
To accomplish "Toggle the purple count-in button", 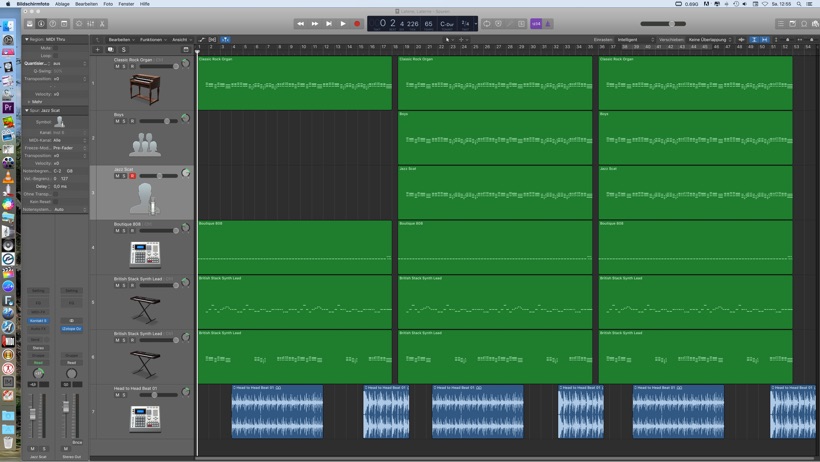I will coord(536,24).
